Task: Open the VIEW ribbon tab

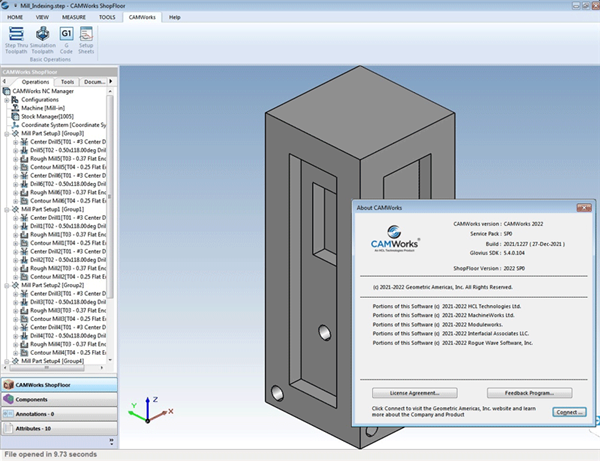Action: (42, 17)
